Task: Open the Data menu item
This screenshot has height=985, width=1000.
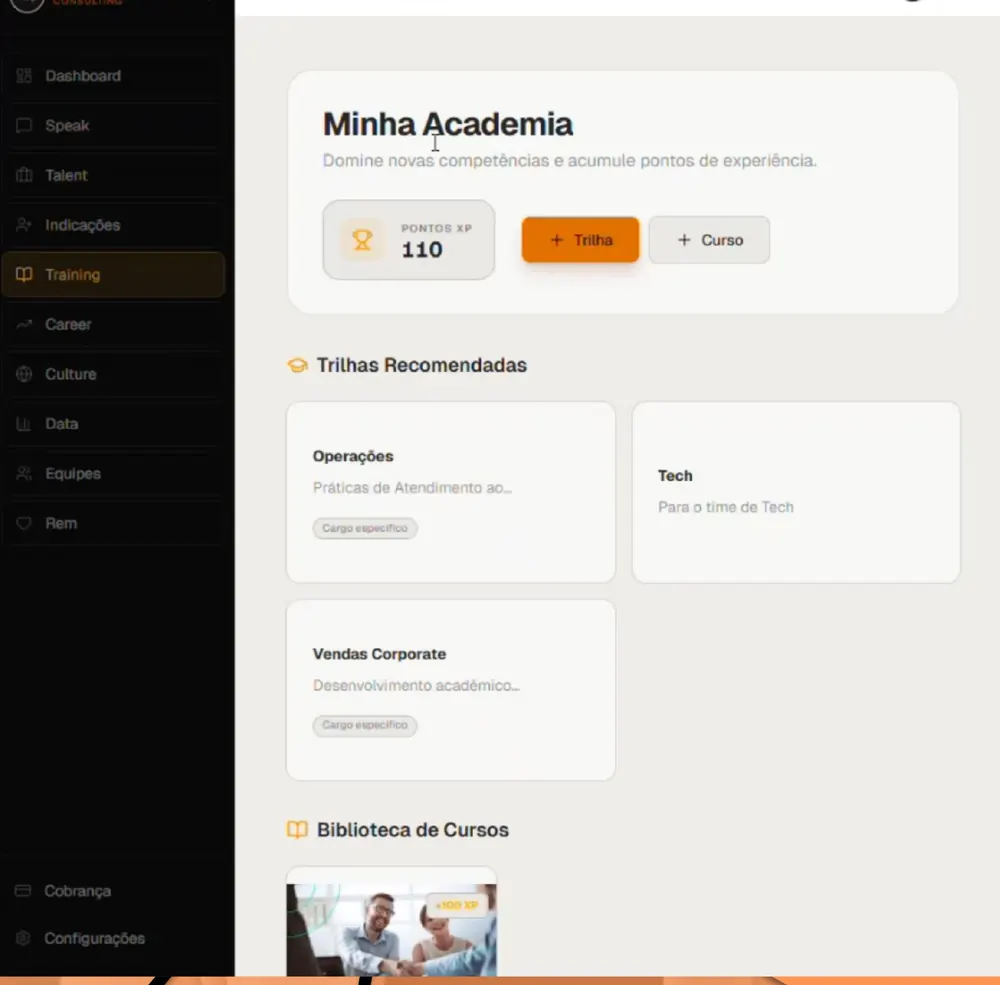Action: (x=114, y=424)
